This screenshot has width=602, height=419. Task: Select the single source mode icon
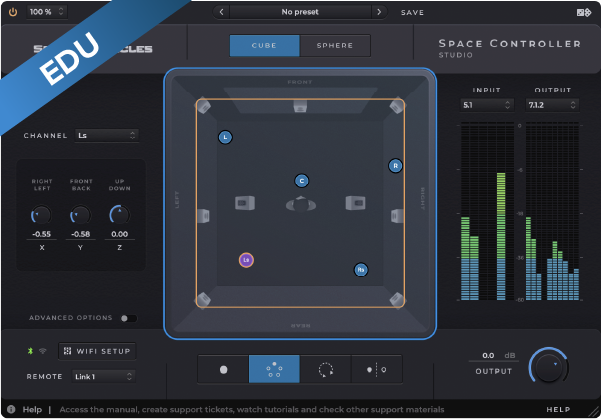224,369
